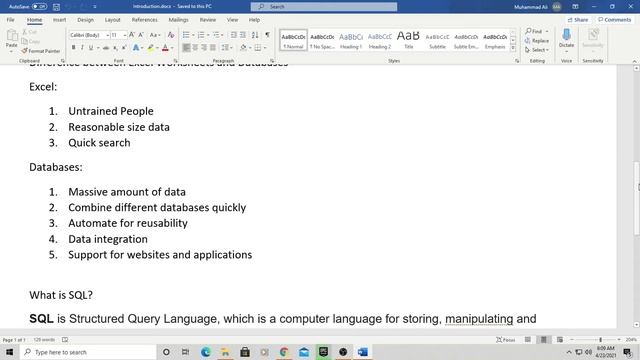Click the Windows taskbar search field
This screenshot has height=360, width=640.
(x=88, y=352)
